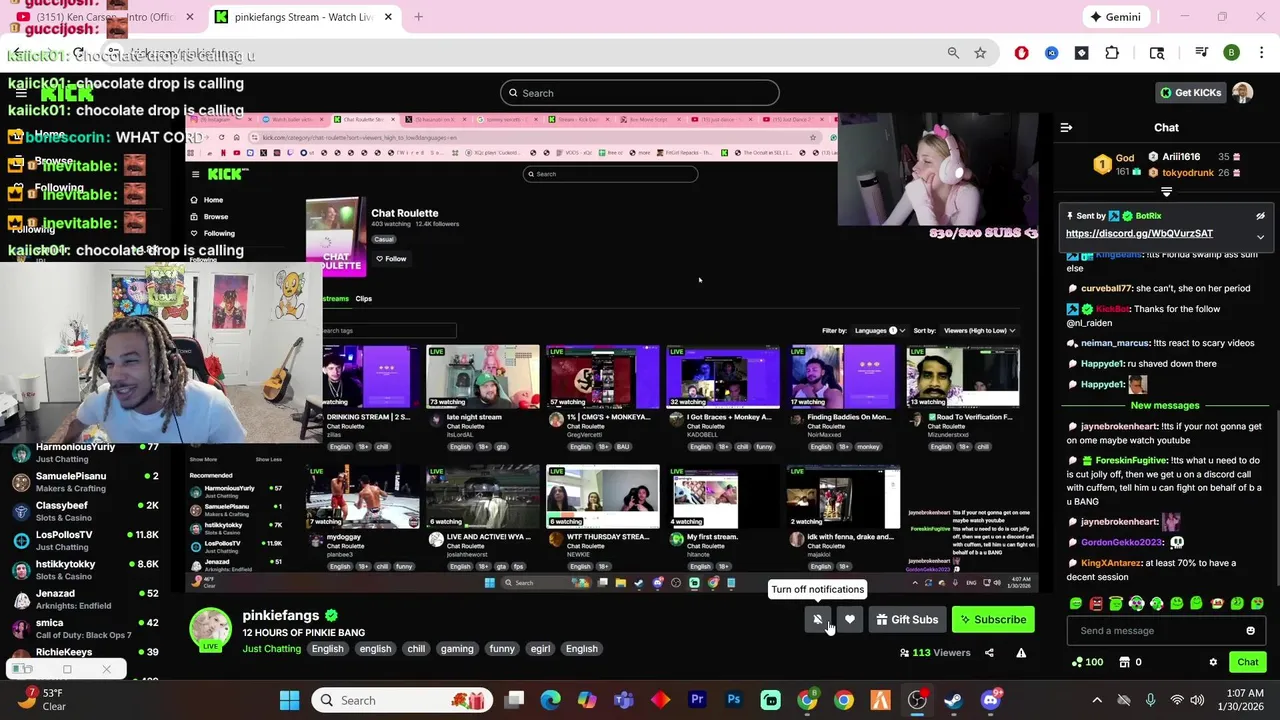This screenshot has height=720, width=1280.
Task: Open Microsoft Teams from the taskbar
Action: click(x=624, y=701)
